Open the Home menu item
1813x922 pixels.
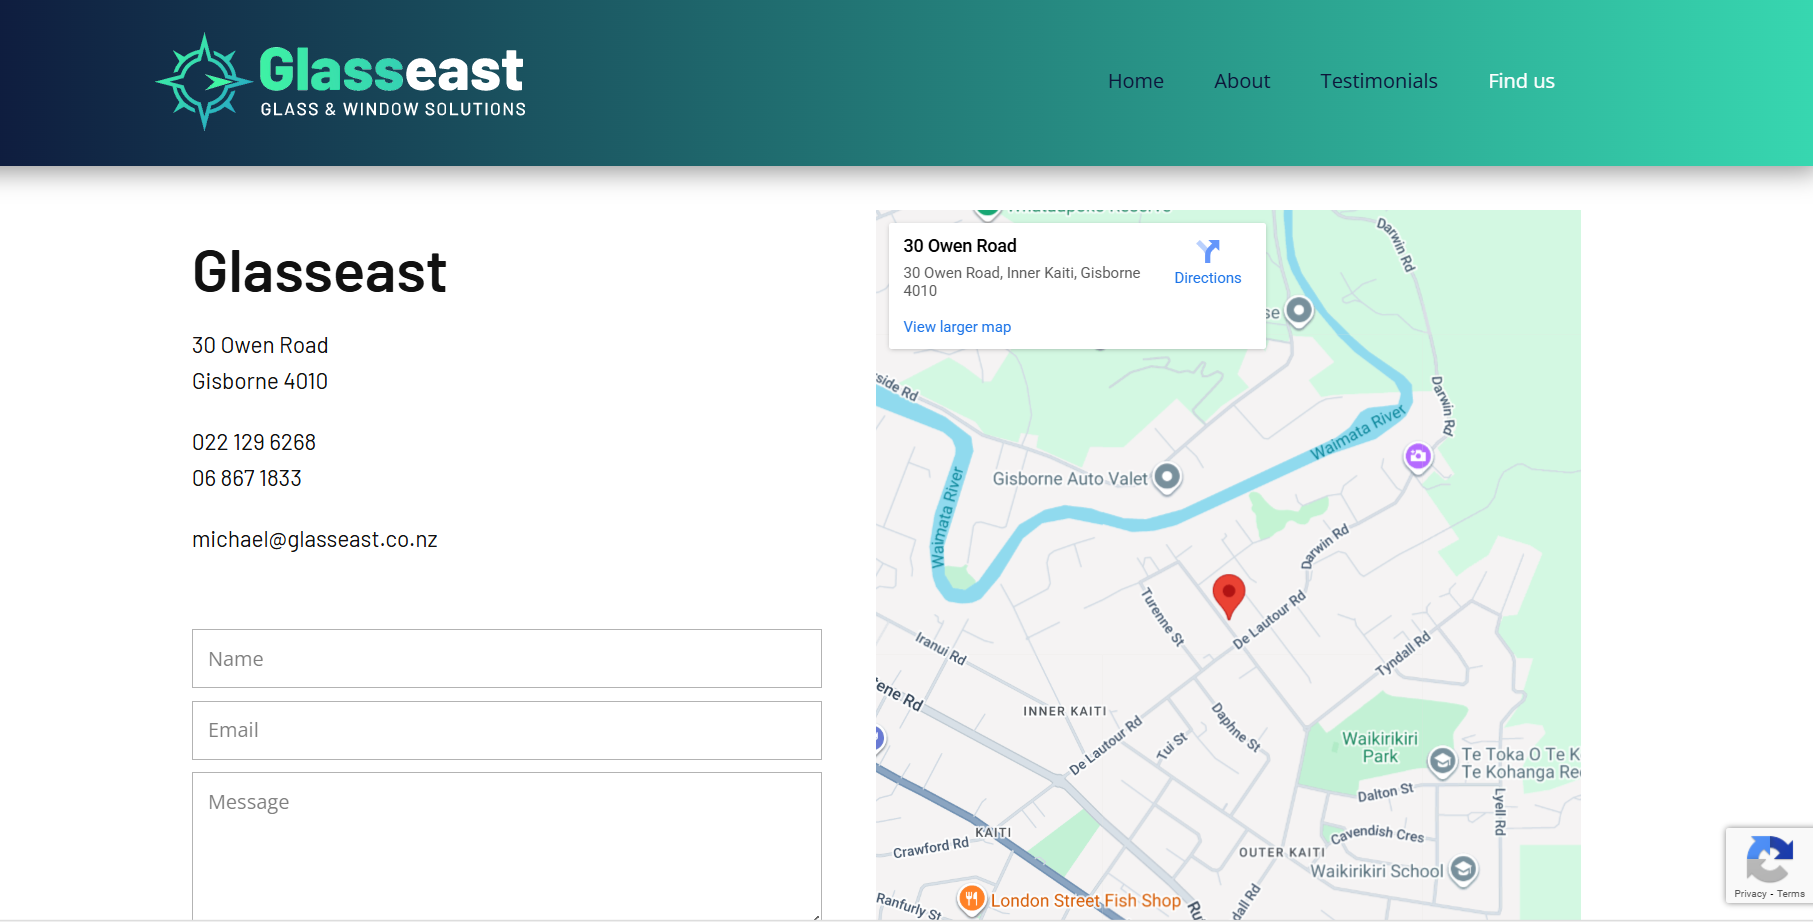1135,81
